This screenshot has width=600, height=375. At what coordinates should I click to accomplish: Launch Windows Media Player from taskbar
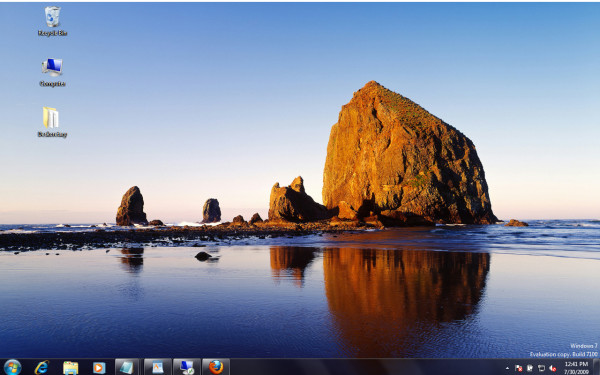click(99, 368)
